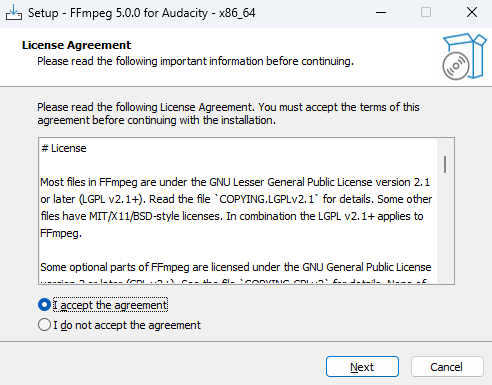Click the setup download icon in title bar
This screenshot has height=385, width=492.
pyautogui.click(x=14, y=13)
